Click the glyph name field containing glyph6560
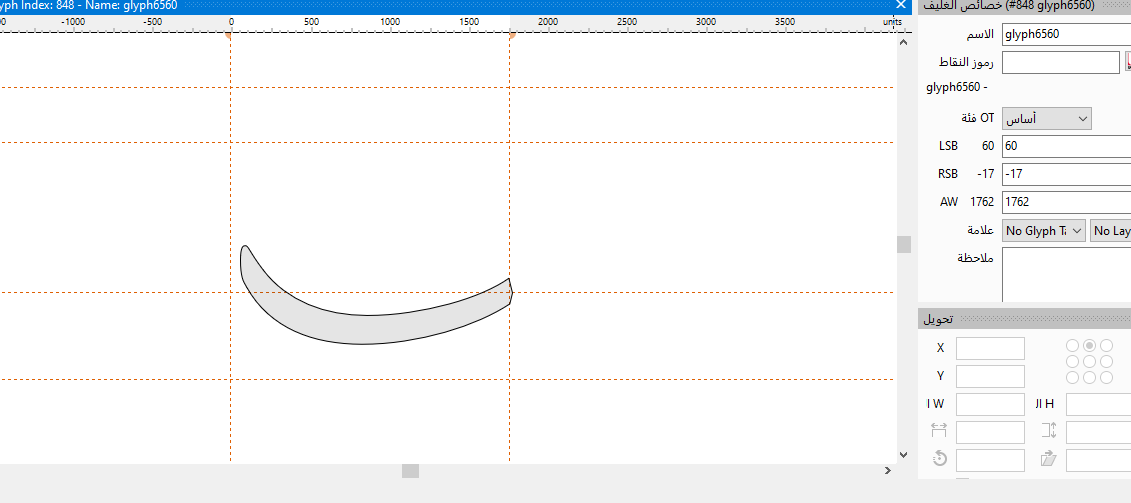Screen dimensions: 1131x503 pos(1065,34)
